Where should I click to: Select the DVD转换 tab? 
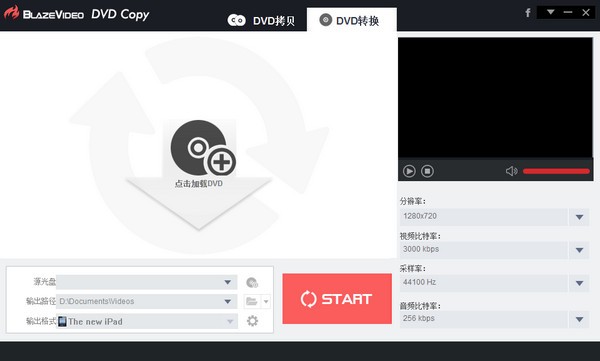click(351, 20)
